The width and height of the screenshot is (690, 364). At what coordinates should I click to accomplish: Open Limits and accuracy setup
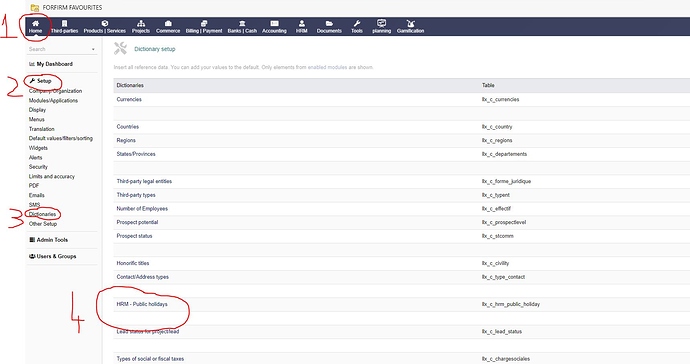pyautogui.click(x=52, y=176)
